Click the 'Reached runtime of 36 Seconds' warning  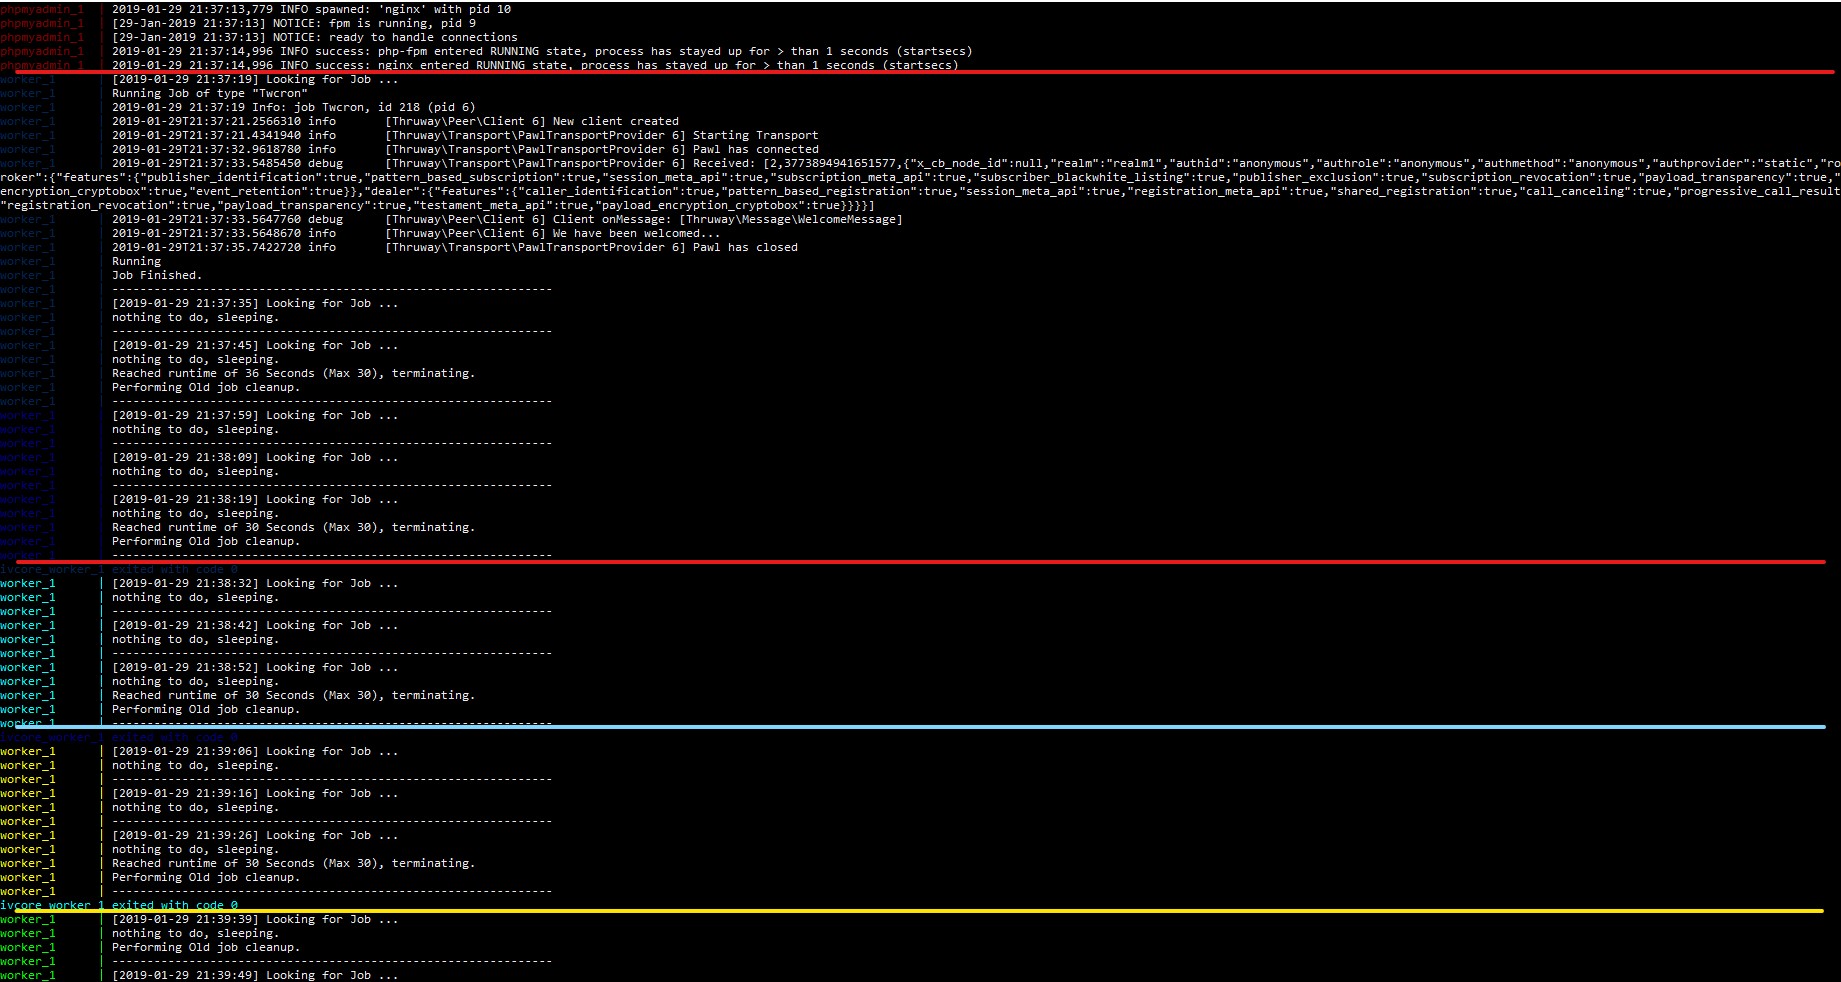pyautogui.click(x=295, y=372)
